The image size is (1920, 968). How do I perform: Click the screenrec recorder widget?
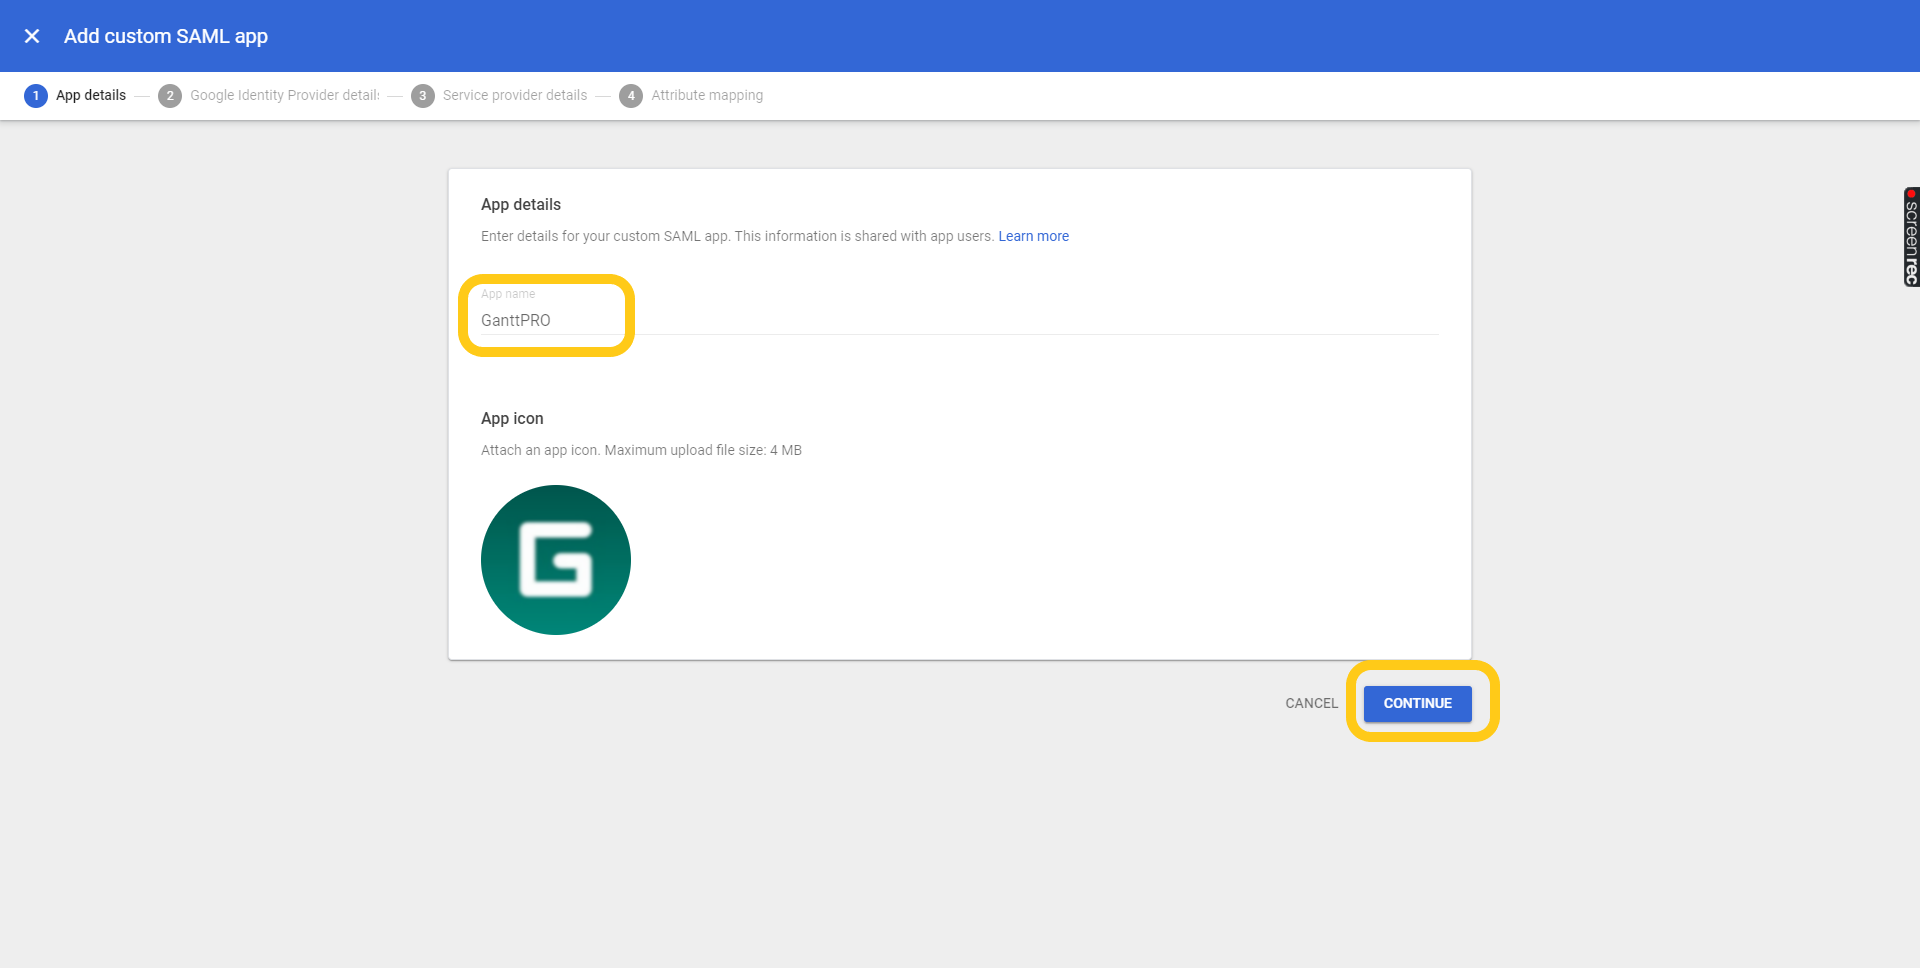(1911, 237)
